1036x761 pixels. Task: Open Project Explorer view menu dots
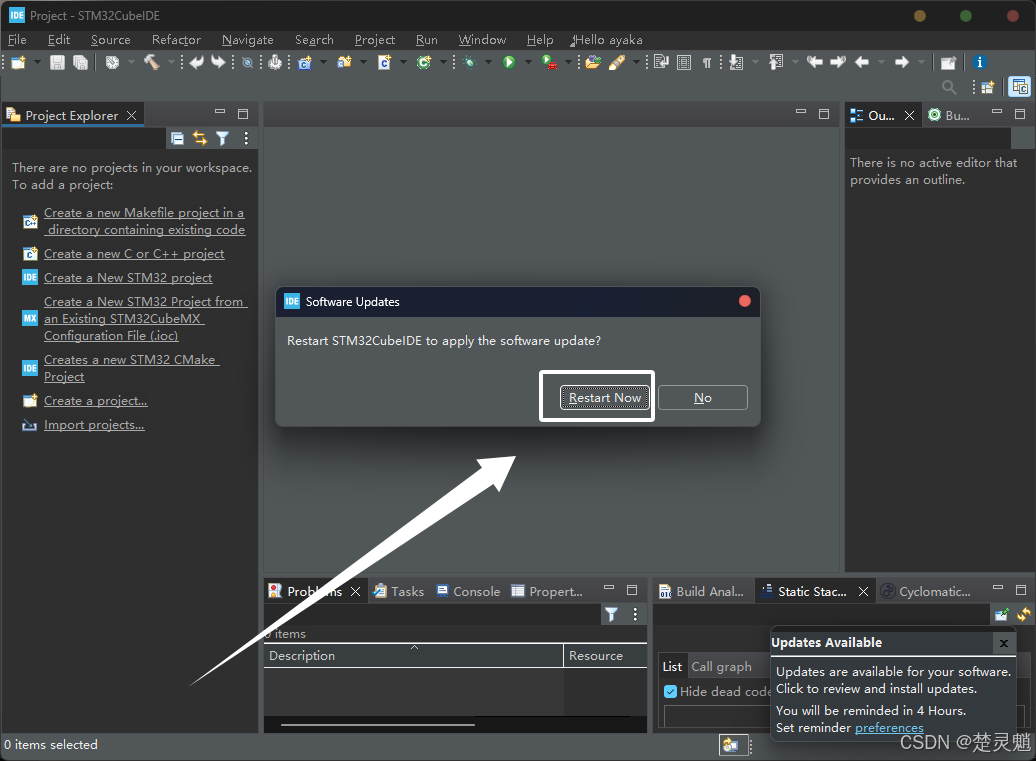(x=246, y=138)
